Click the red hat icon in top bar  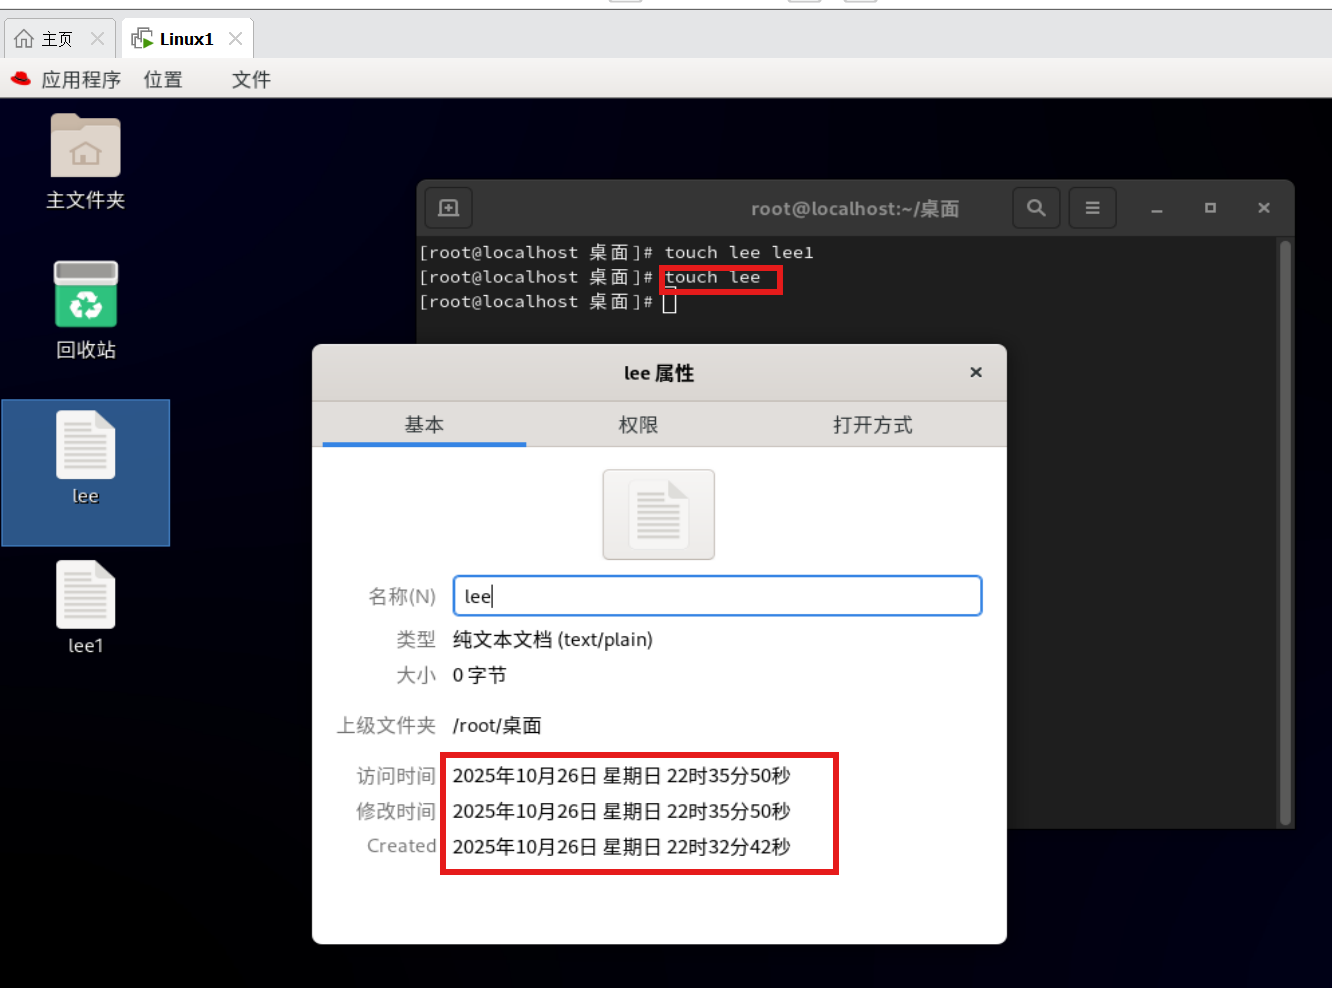21,78
